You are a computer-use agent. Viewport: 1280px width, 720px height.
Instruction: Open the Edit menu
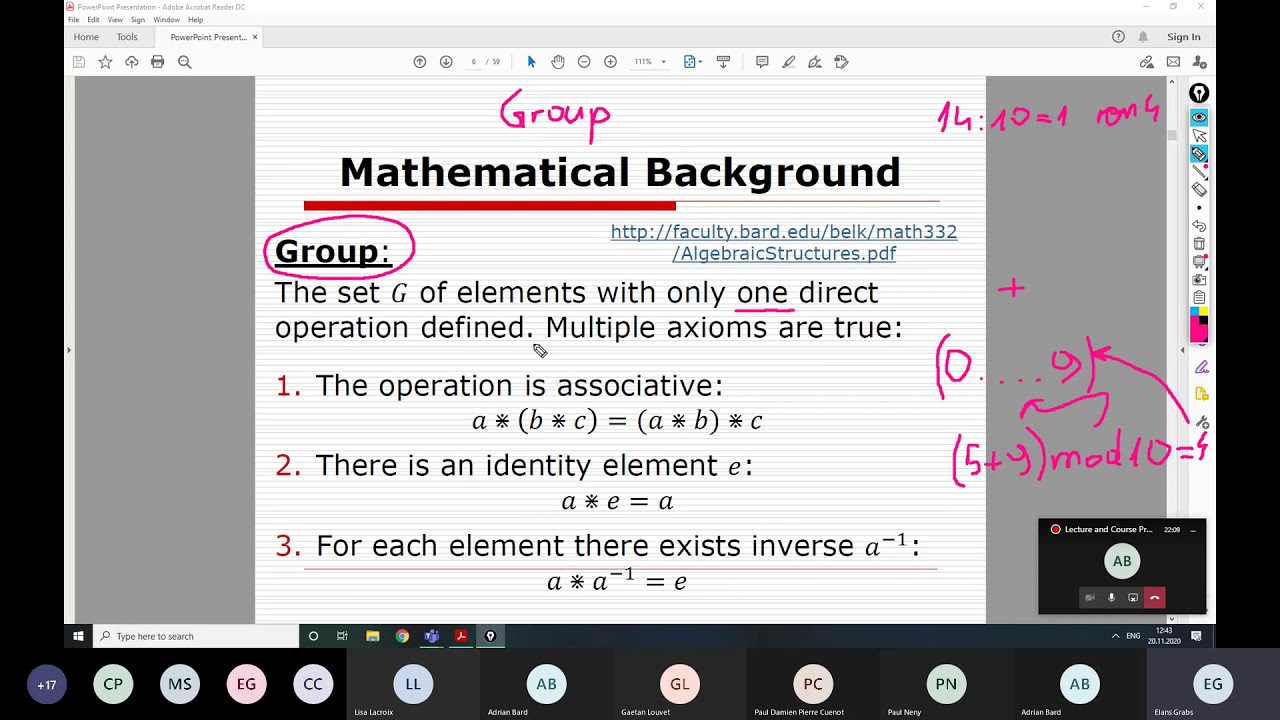click(x=93, y=20)
